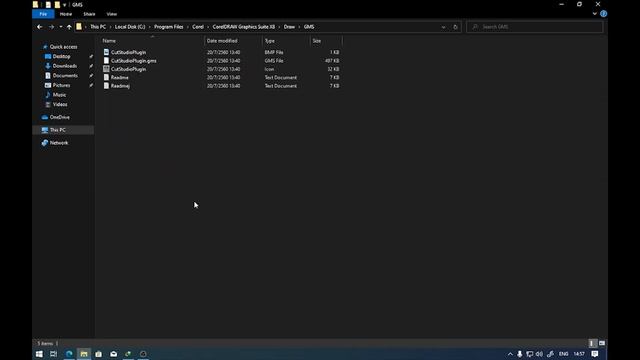Open the volume tray icon
This screenshot has width=640, height=360.
tap(540, 354)
